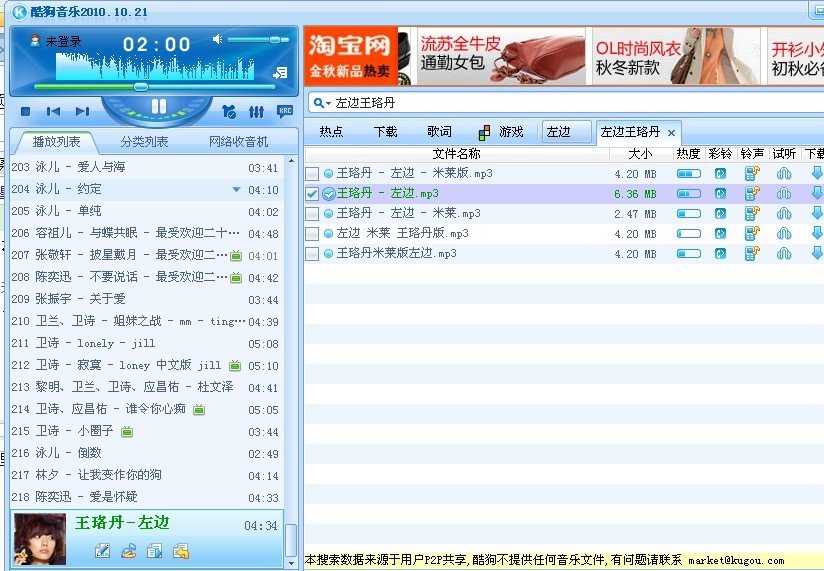
Task: Open the search type dropdown arrow
Action: pos(328,103)
